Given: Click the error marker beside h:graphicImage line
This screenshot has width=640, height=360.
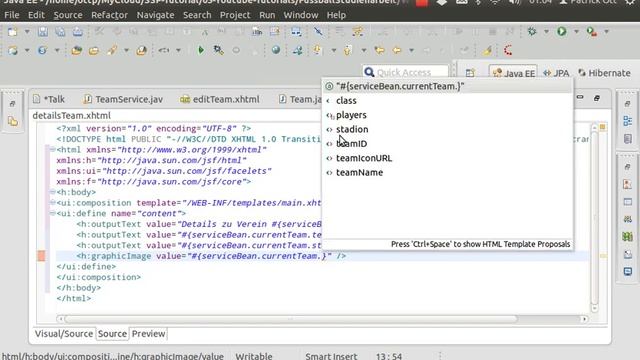Looking at the screenshot, I should 41,256.
